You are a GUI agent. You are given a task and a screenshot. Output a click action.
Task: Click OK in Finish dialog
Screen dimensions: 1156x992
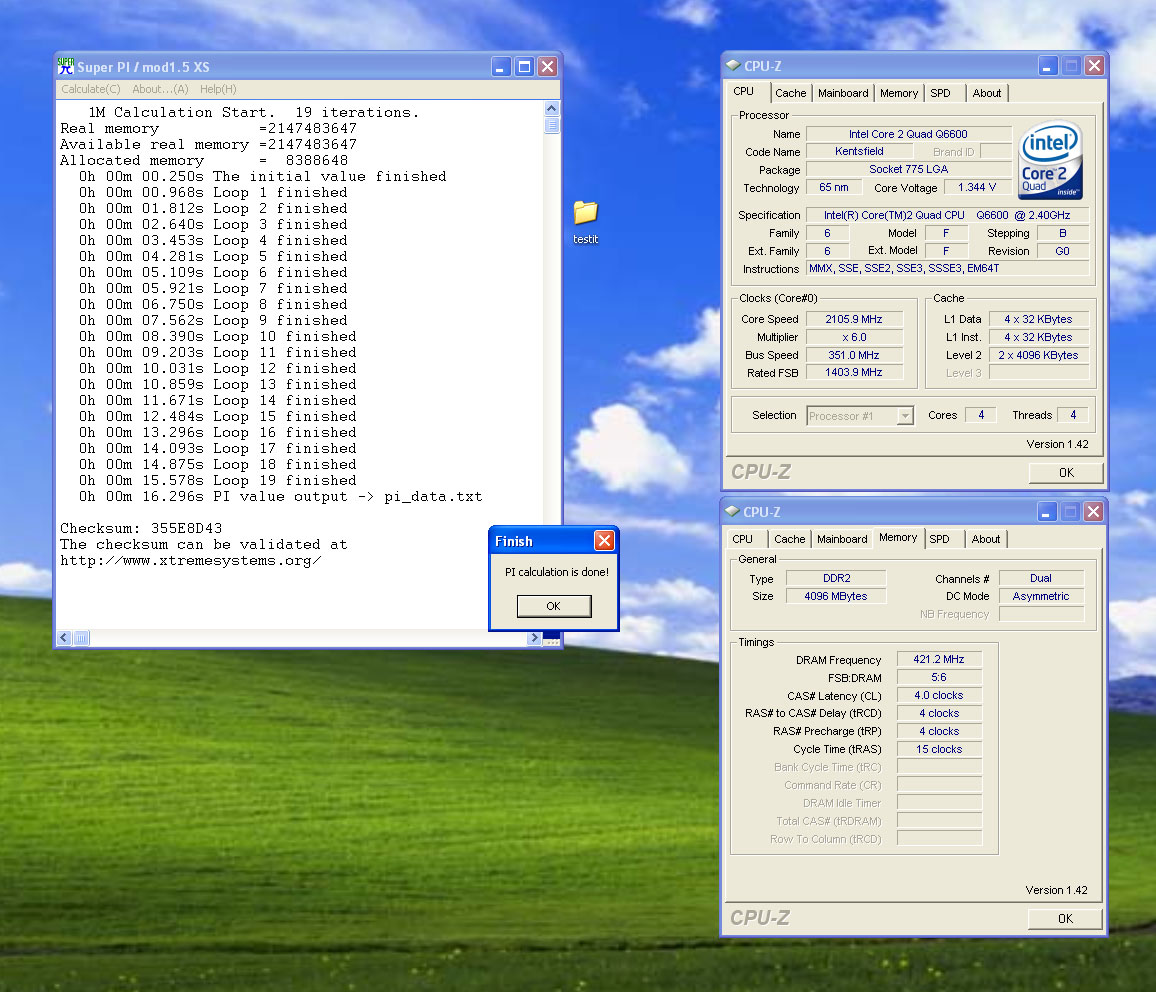554,606
